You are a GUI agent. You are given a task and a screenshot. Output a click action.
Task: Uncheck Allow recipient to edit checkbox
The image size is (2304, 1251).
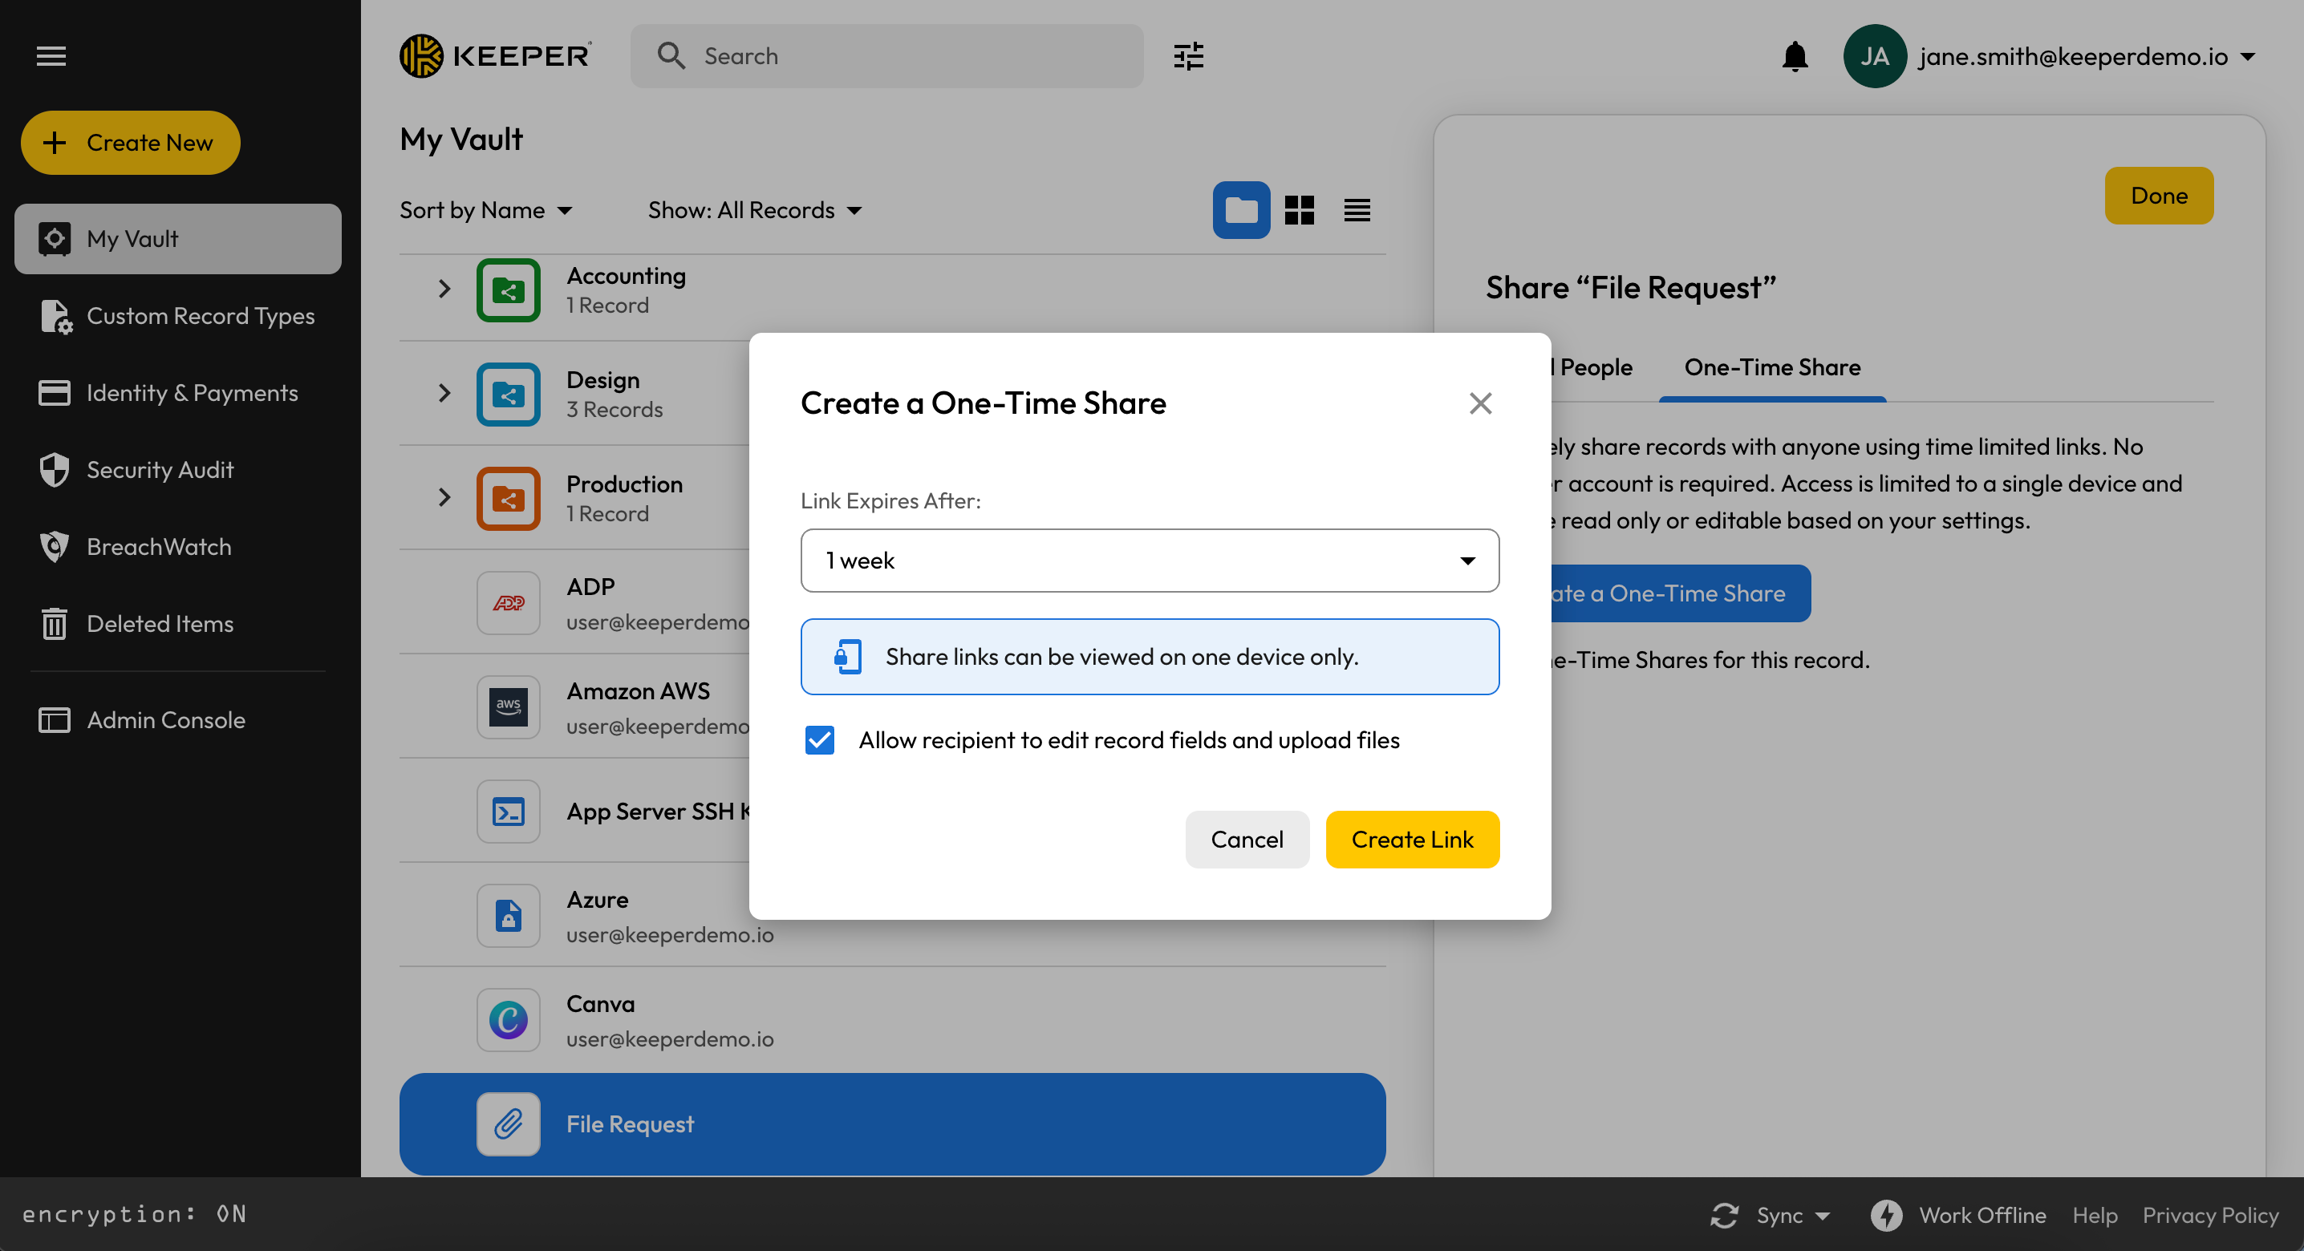coord(820,740)
